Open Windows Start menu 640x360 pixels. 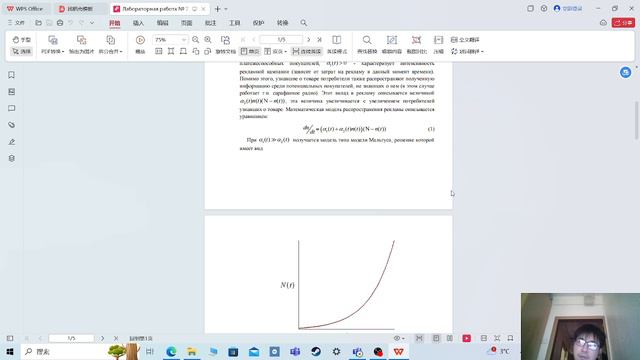tap(10, 351)
